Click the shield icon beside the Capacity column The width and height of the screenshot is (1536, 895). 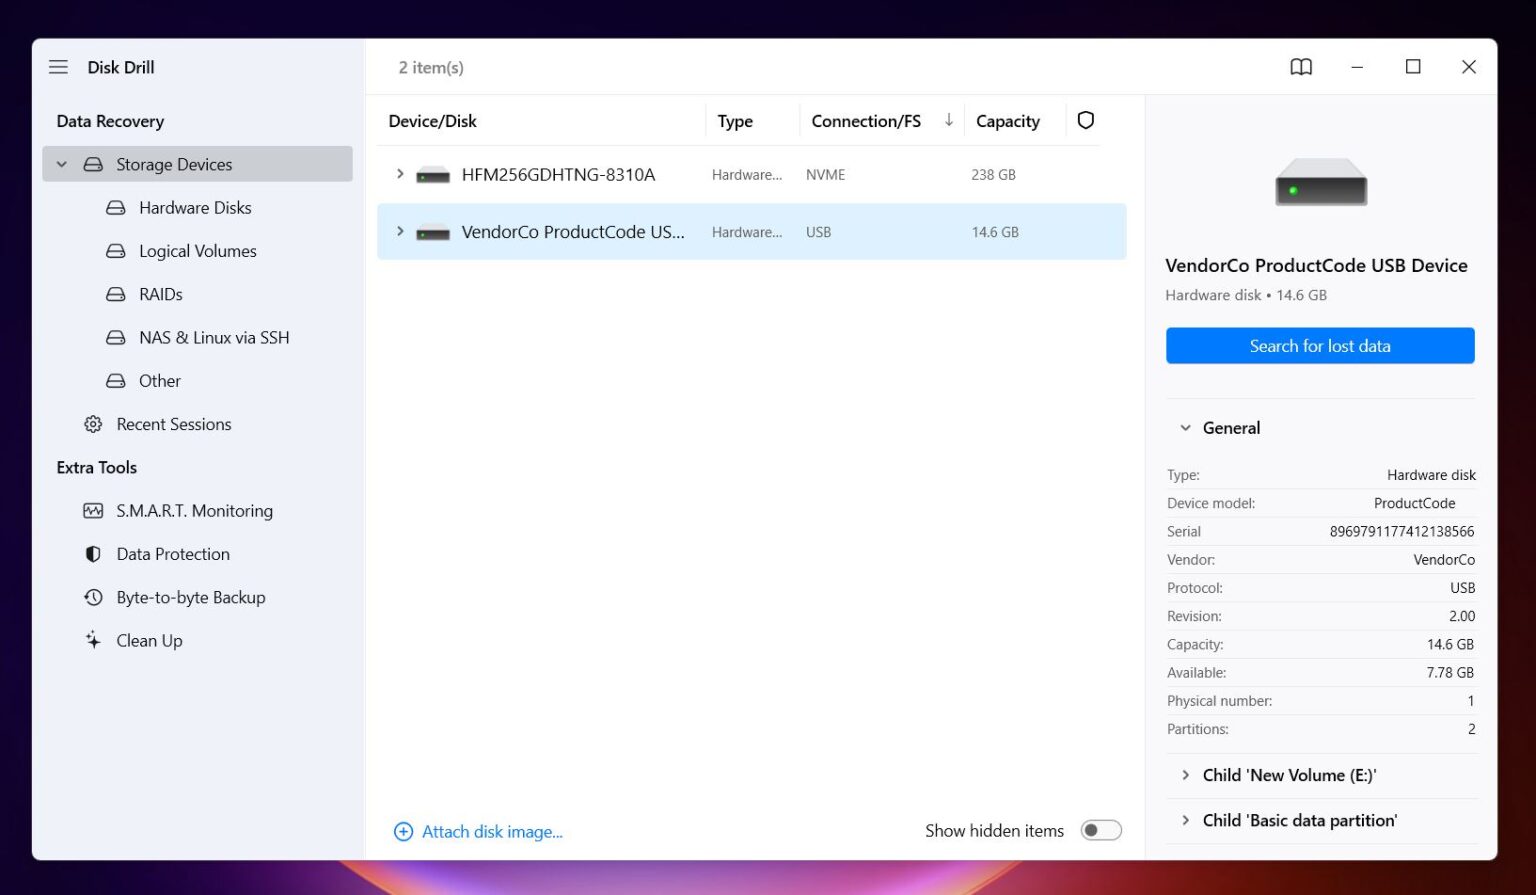(1086, 120)
